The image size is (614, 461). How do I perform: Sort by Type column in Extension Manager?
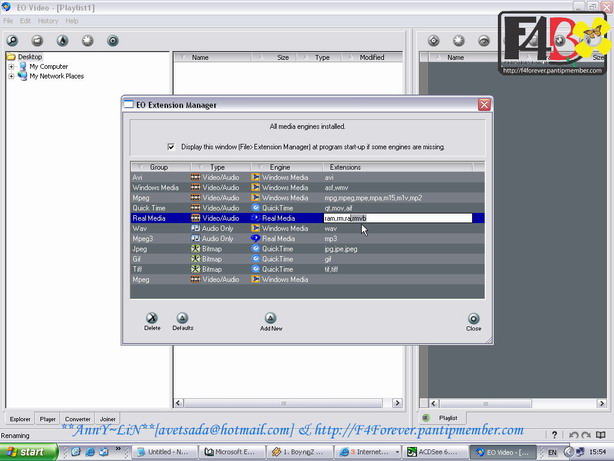tap(221, 167)
